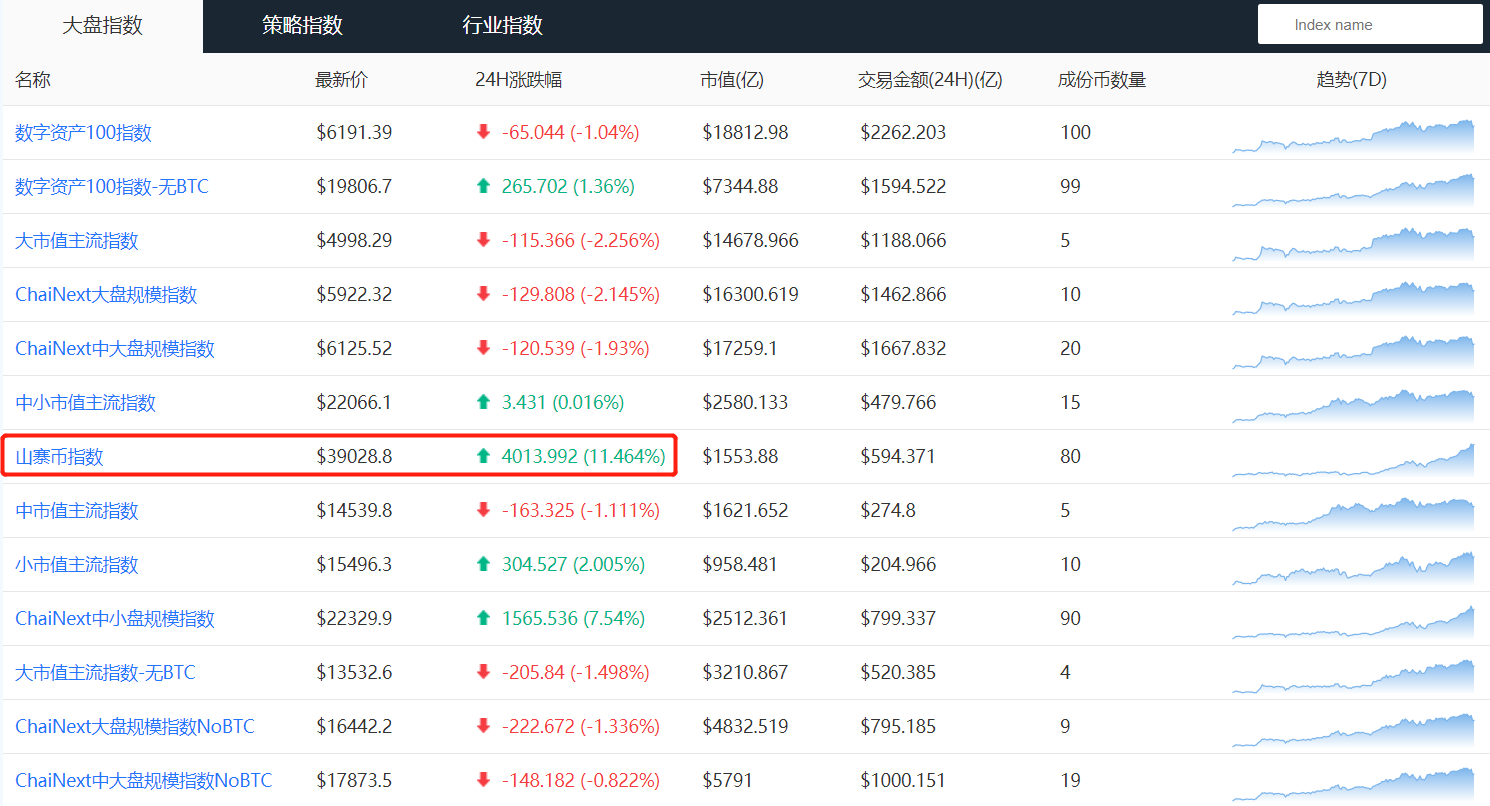Click the 最新价 column header
The image size is (1490, 806).
coord(342,80)
